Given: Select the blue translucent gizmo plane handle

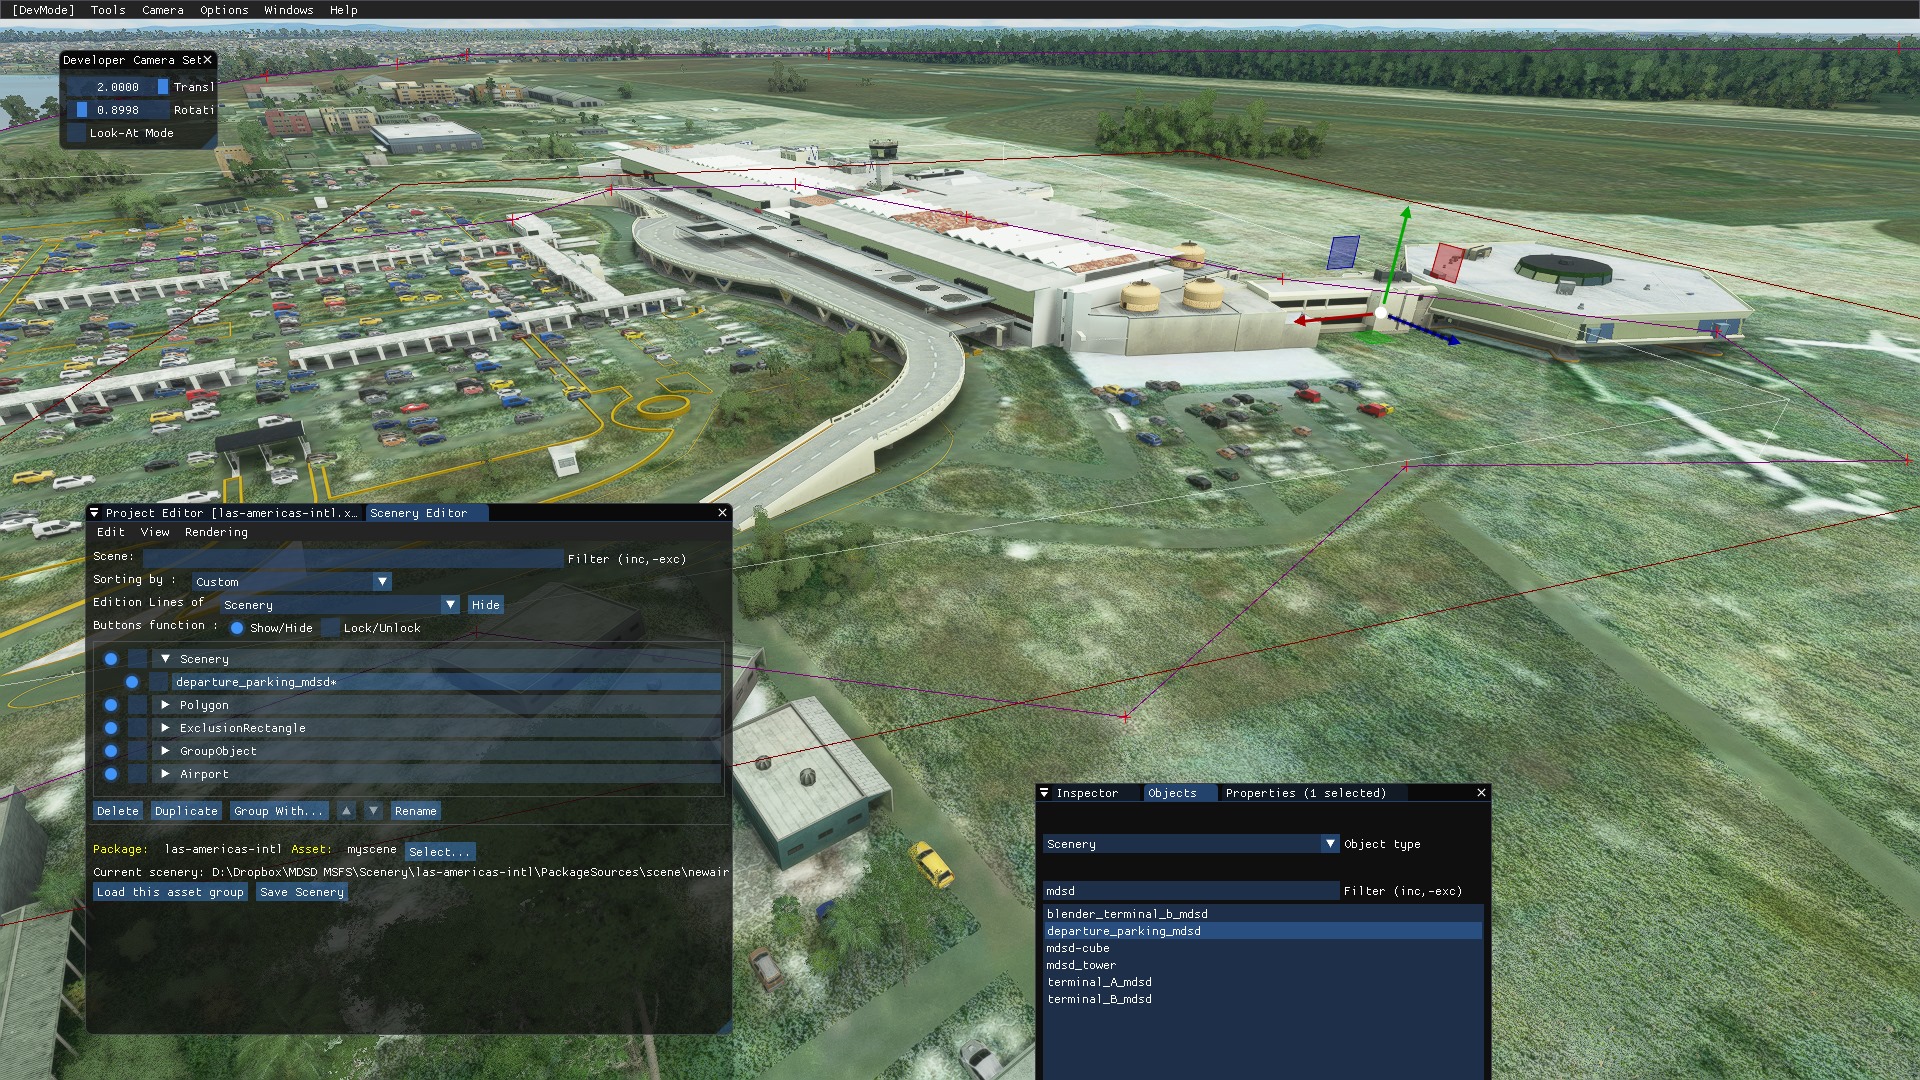Looking at the screenshot, I should pos(1343,252).
